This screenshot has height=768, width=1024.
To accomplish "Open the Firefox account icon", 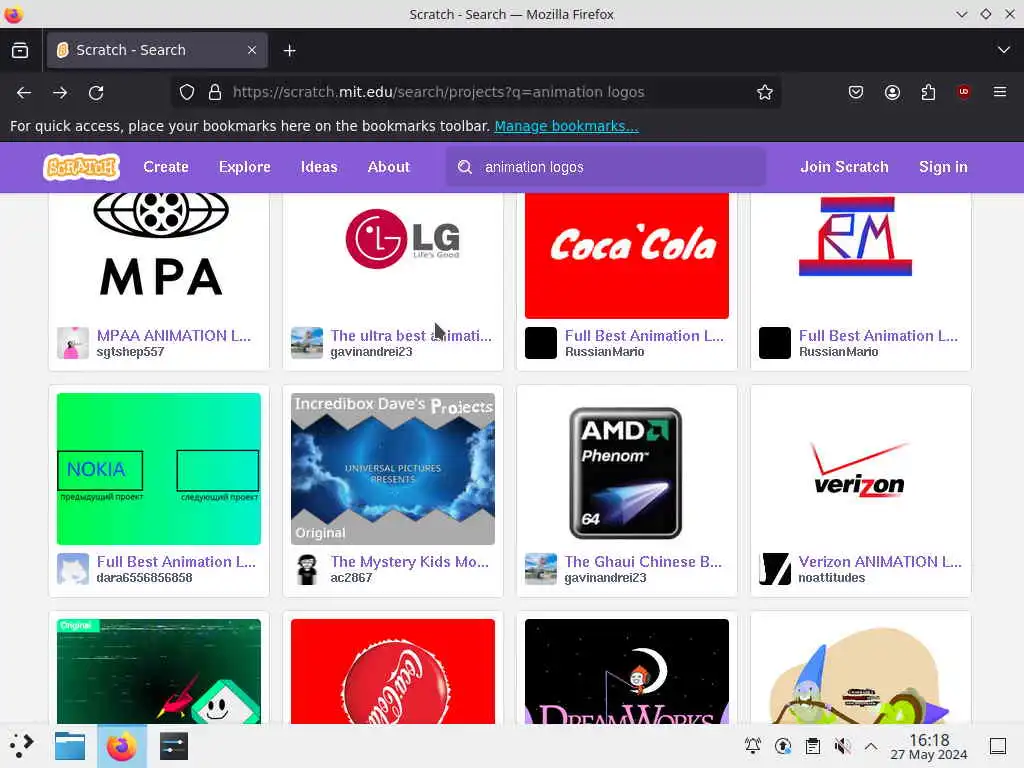I will 892,92.
